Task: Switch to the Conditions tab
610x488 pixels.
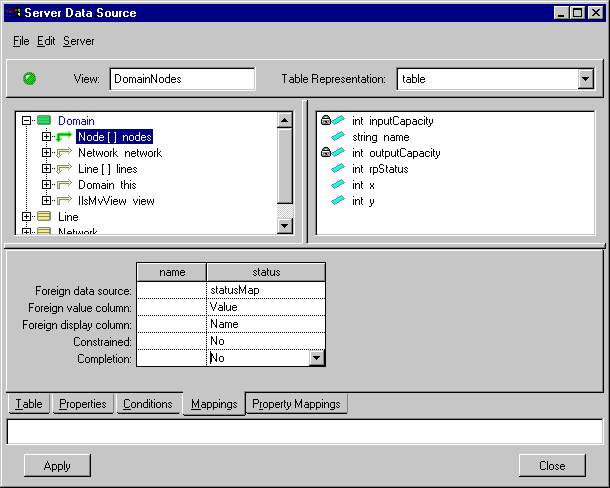Action: click(x=147, y=404)
